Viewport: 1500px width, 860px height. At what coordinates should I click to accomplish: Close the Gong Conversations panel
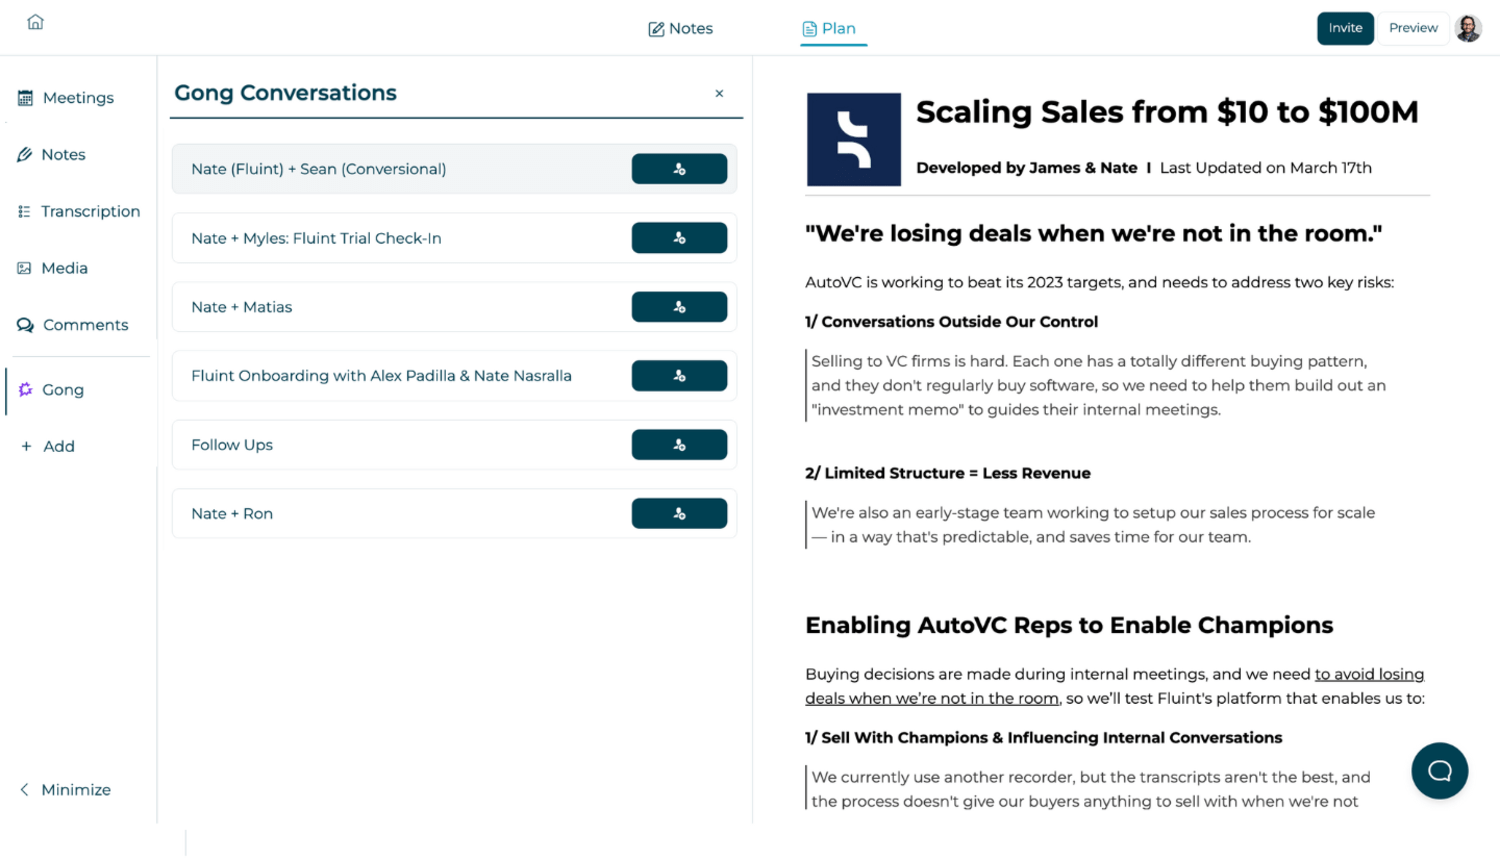coord(719,94)
